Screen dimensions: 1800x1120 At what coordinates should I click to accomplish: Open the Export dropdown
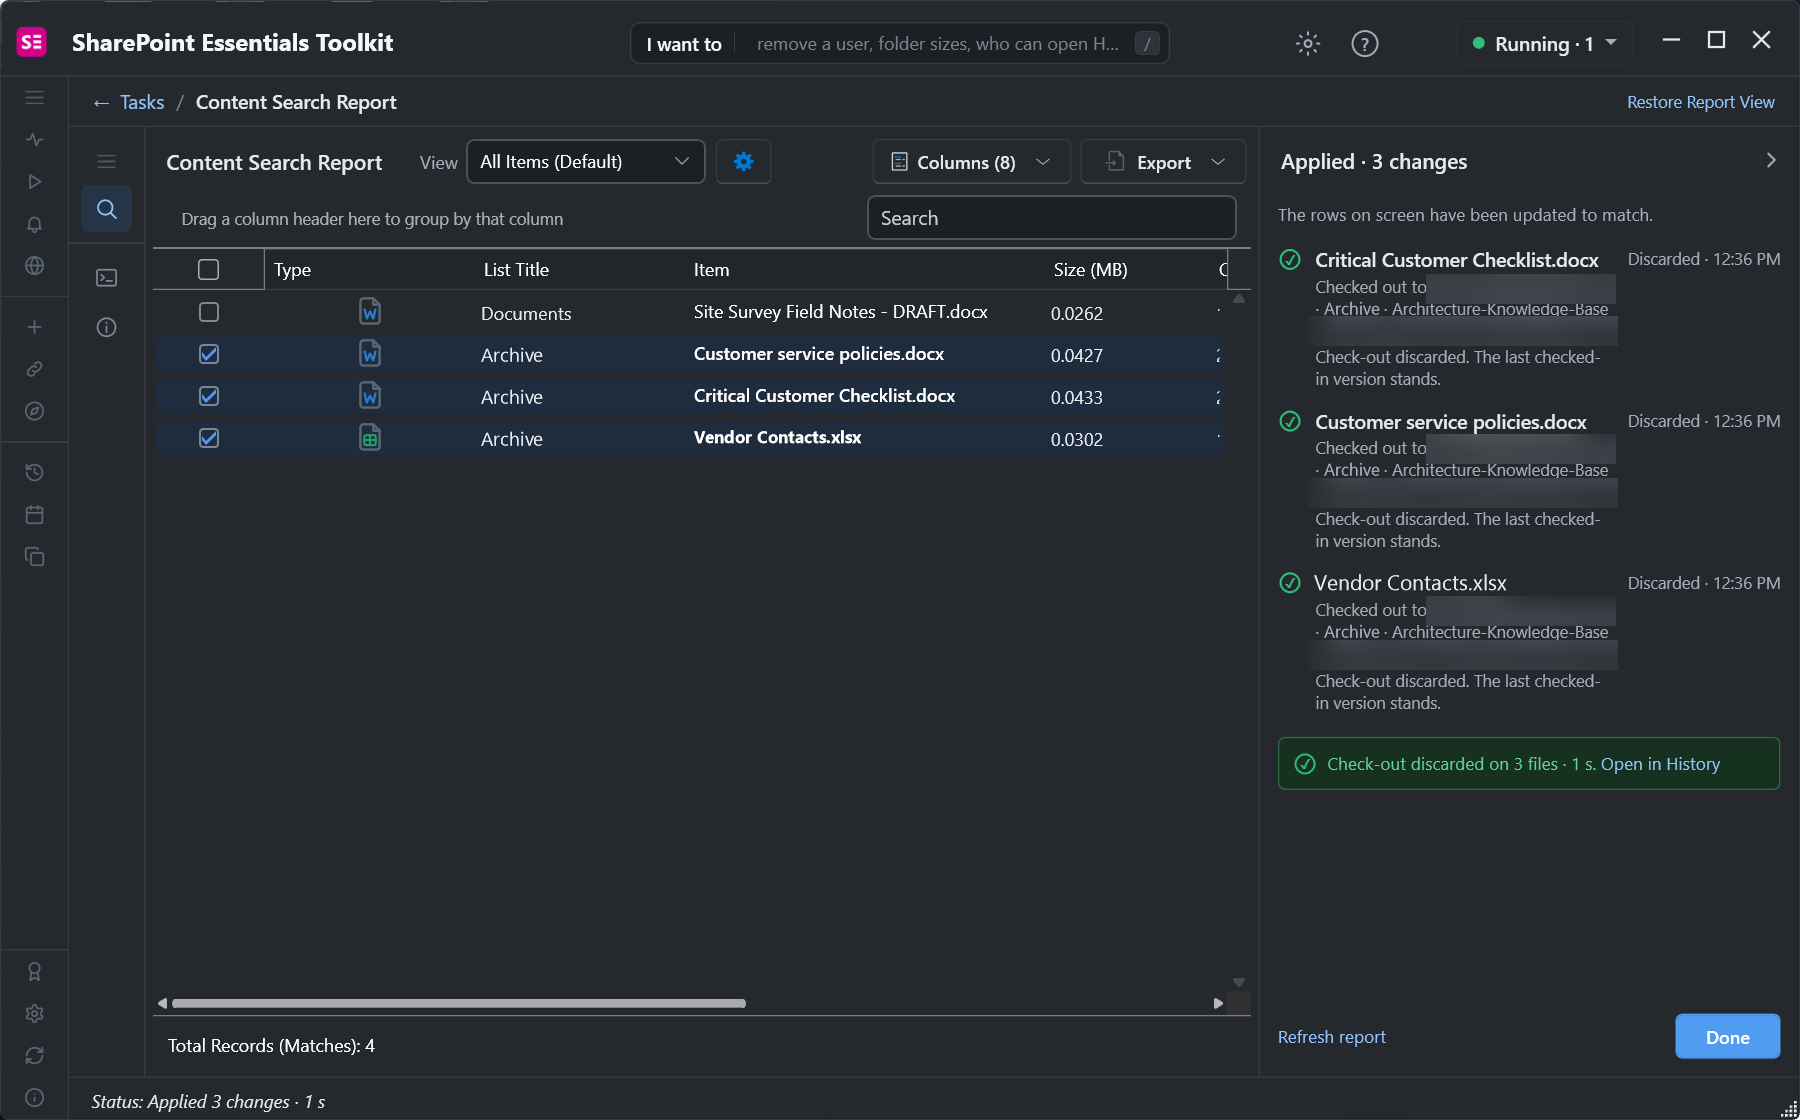point(1163,162)
